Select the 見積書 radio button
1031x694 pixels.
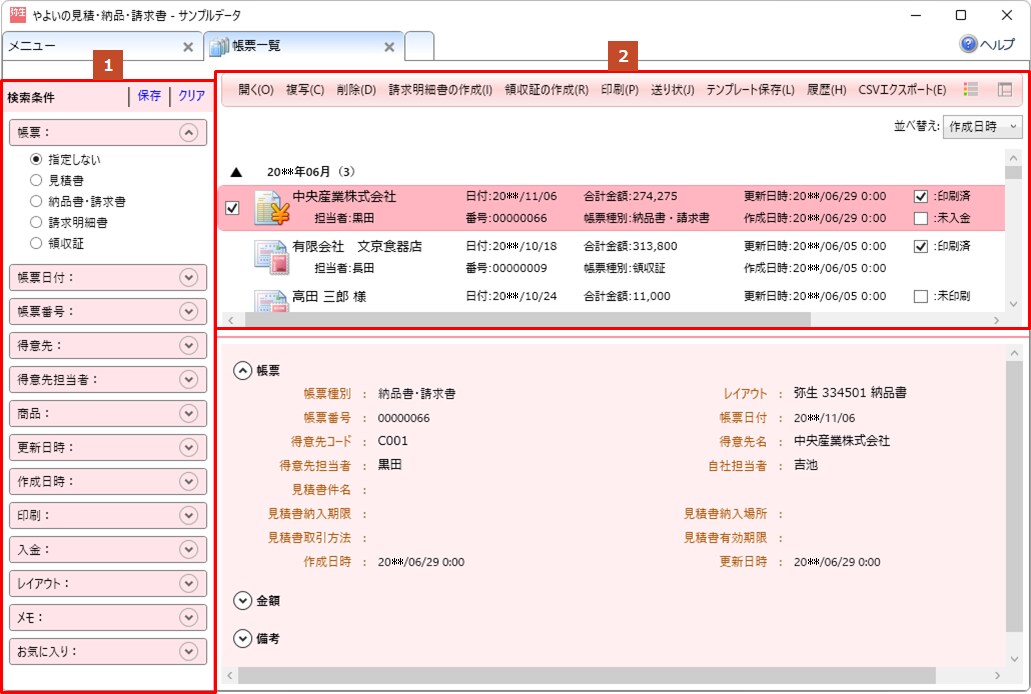(37, 180)
